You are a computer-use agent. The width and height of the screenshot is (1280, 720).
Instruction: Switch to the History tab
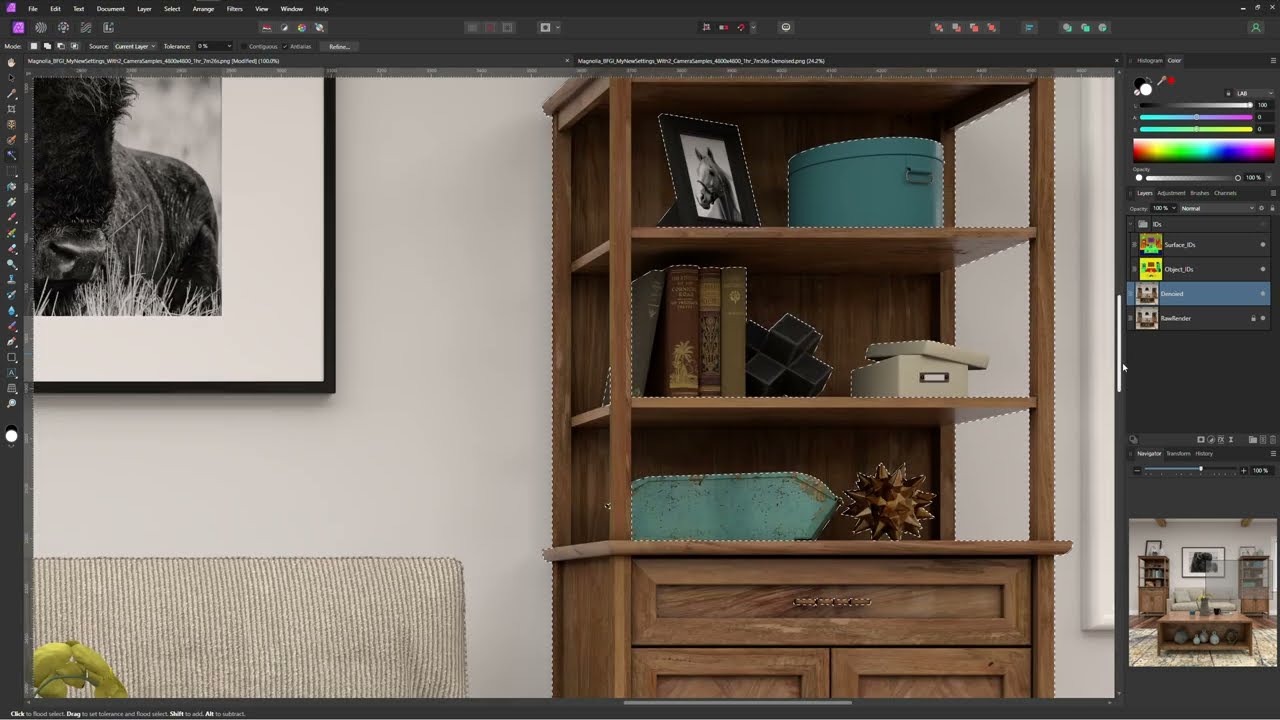click(1204, 454)
